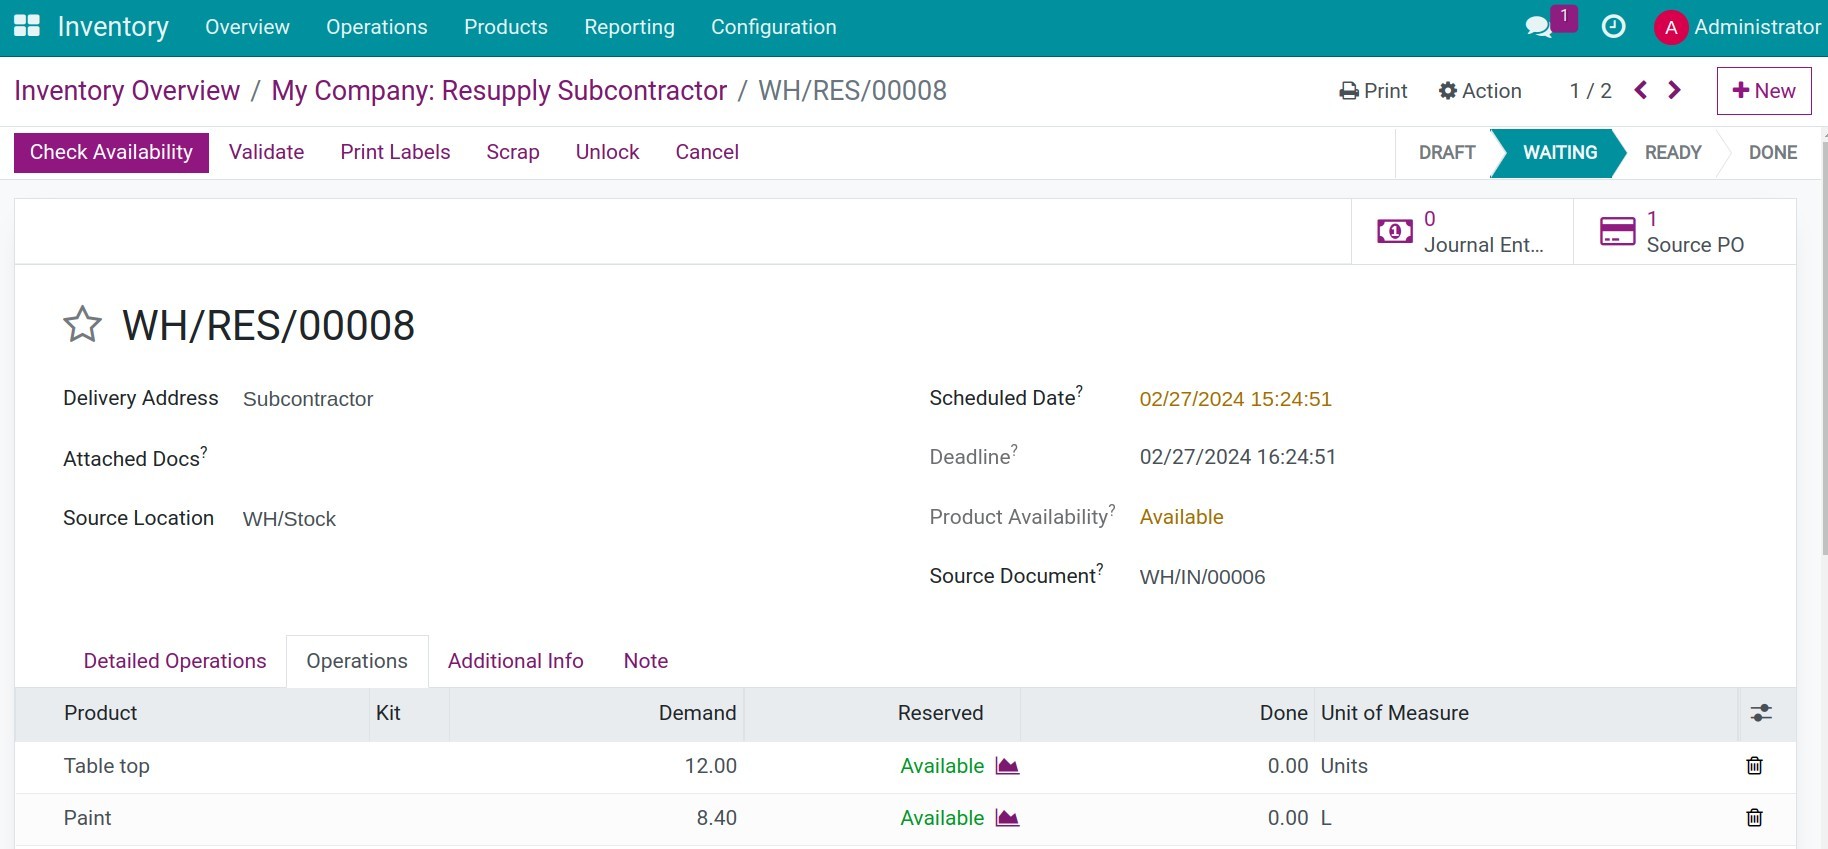Click the Source Document WH/IN/00006 field

tap(1202, 577)
